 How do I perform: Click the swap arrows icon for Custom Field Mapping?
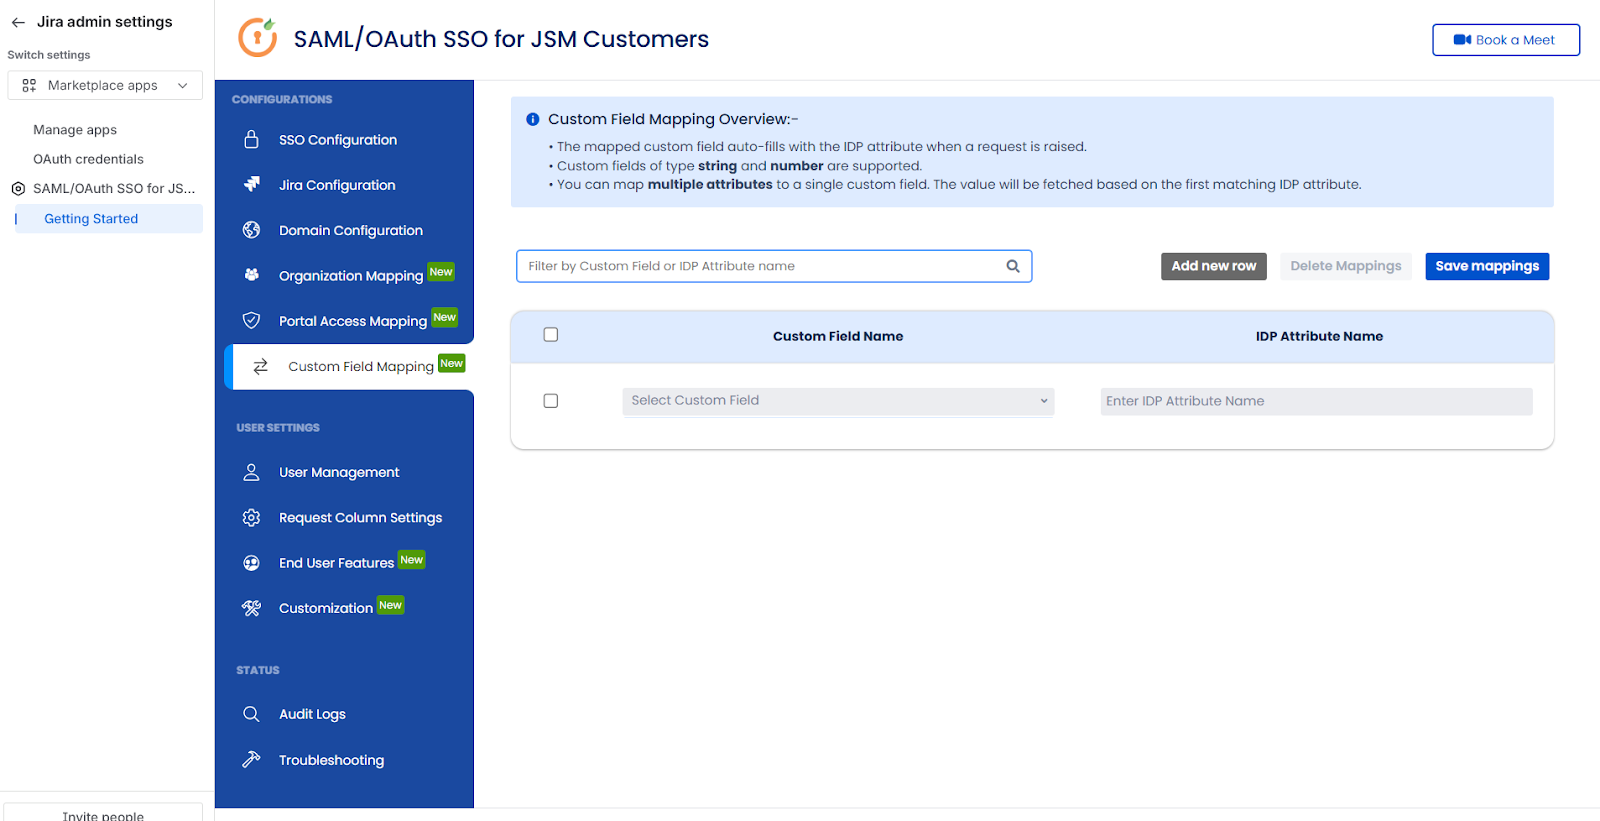click(x=260, y=366)
